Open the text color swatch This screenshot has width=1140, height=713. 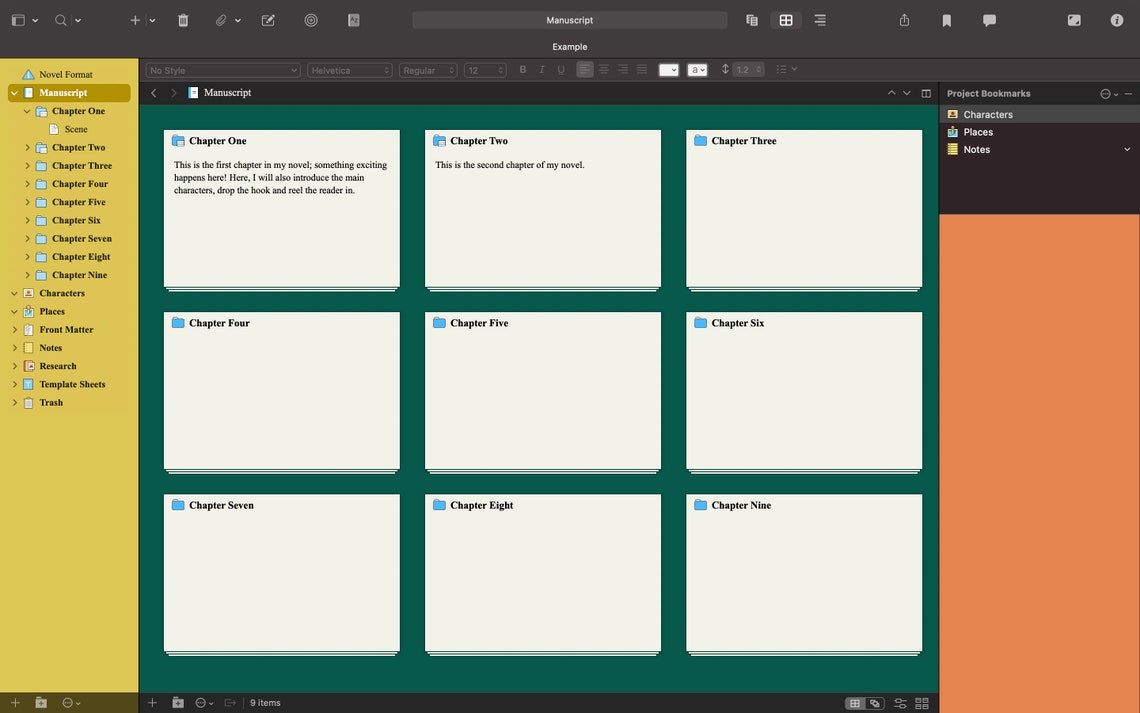[668, 70]
